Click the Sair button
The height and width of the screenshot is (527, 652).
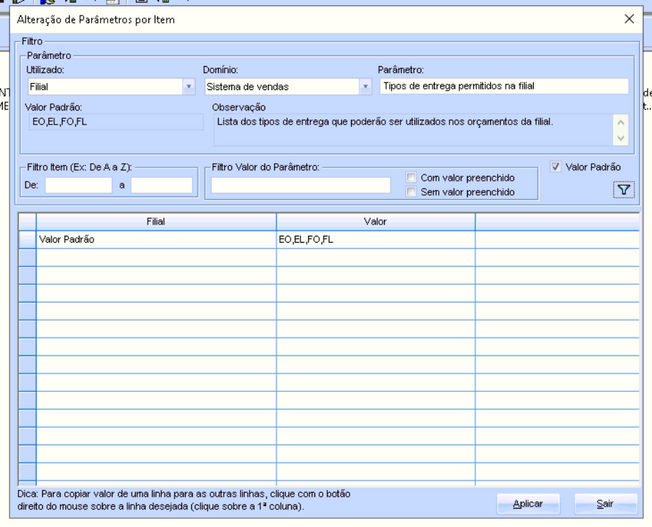[x=605, y=504]
